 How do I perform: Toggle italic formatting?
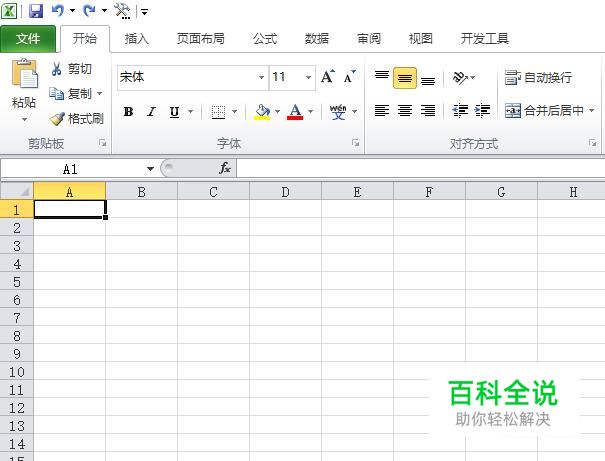click(151, 112)
